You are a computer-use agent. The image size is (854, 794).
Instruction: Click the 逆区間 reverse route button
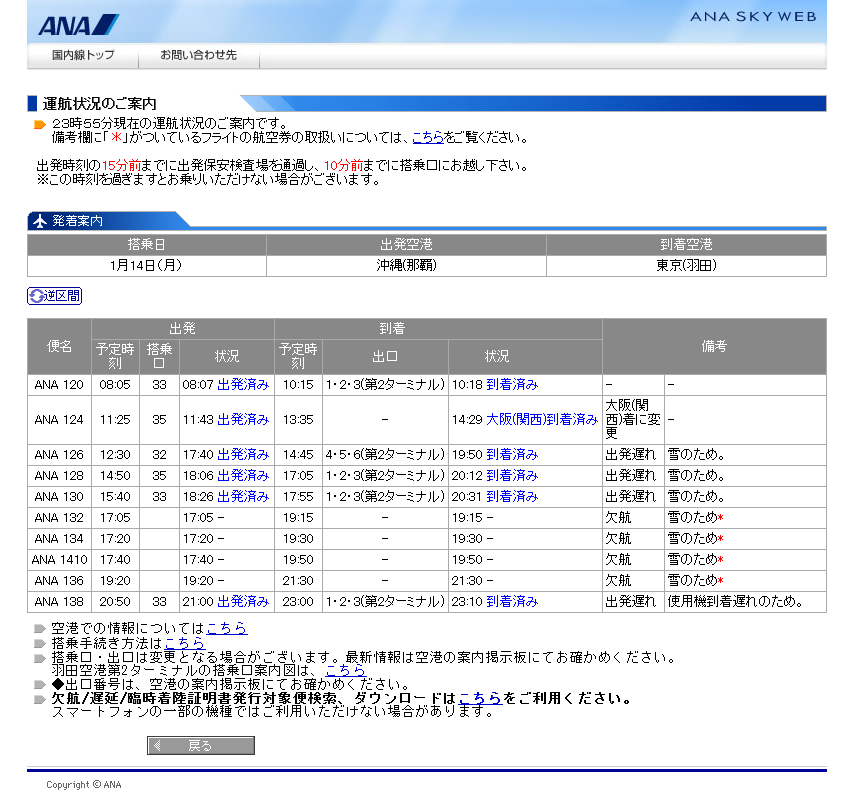(x=54, y=296)
